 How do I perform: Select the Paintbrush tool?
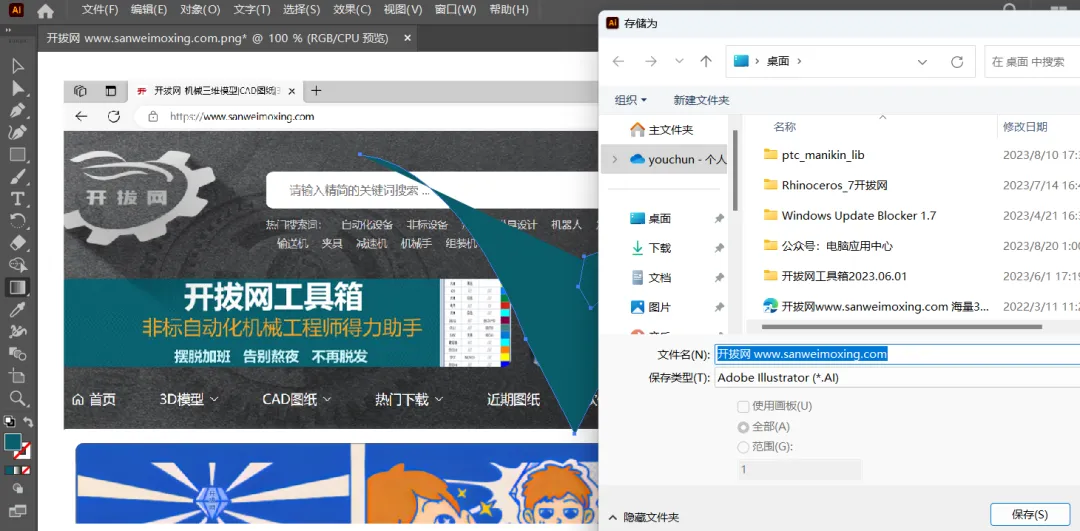(x=18, y=176)
